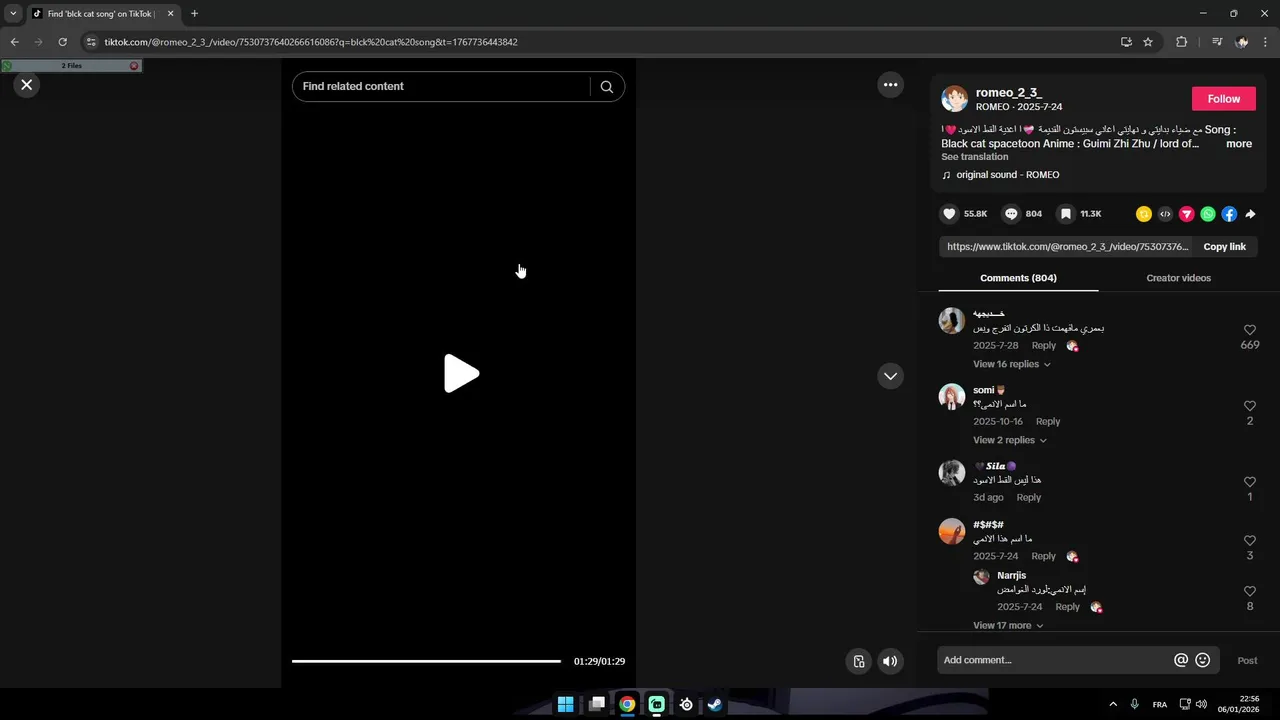
Task: Select Comments (804) tab
Action: (1018, 278)
